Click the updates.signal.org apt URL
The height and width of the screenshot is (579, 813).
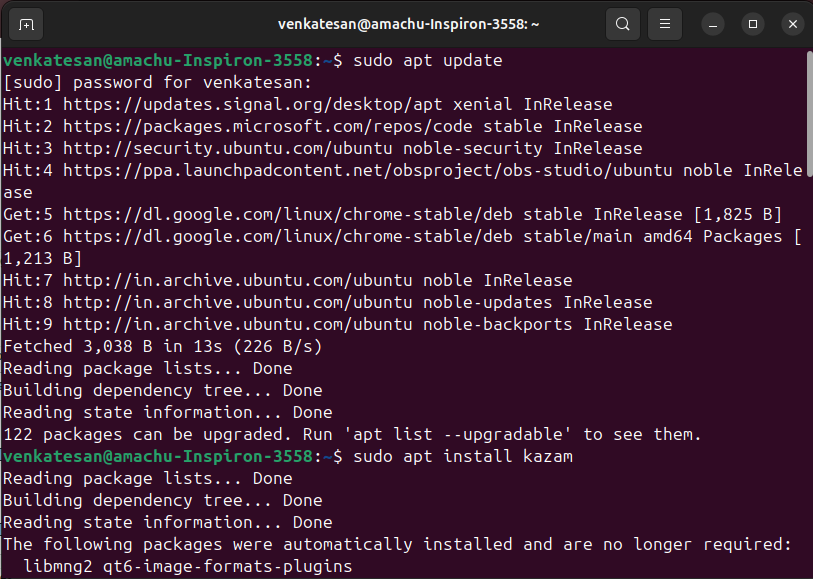pyautogui.click(x=253, y=105)
